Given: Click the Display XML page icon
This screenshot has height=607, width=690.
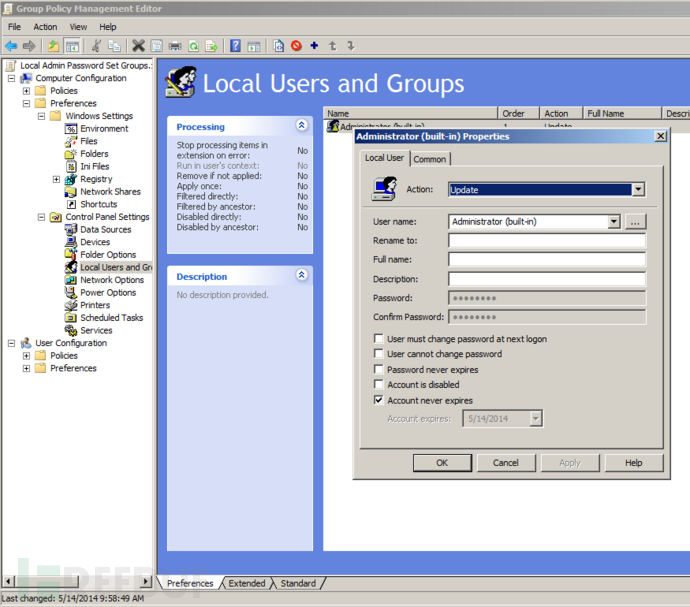Looking at the screenshot, I should tap(278, 46).
